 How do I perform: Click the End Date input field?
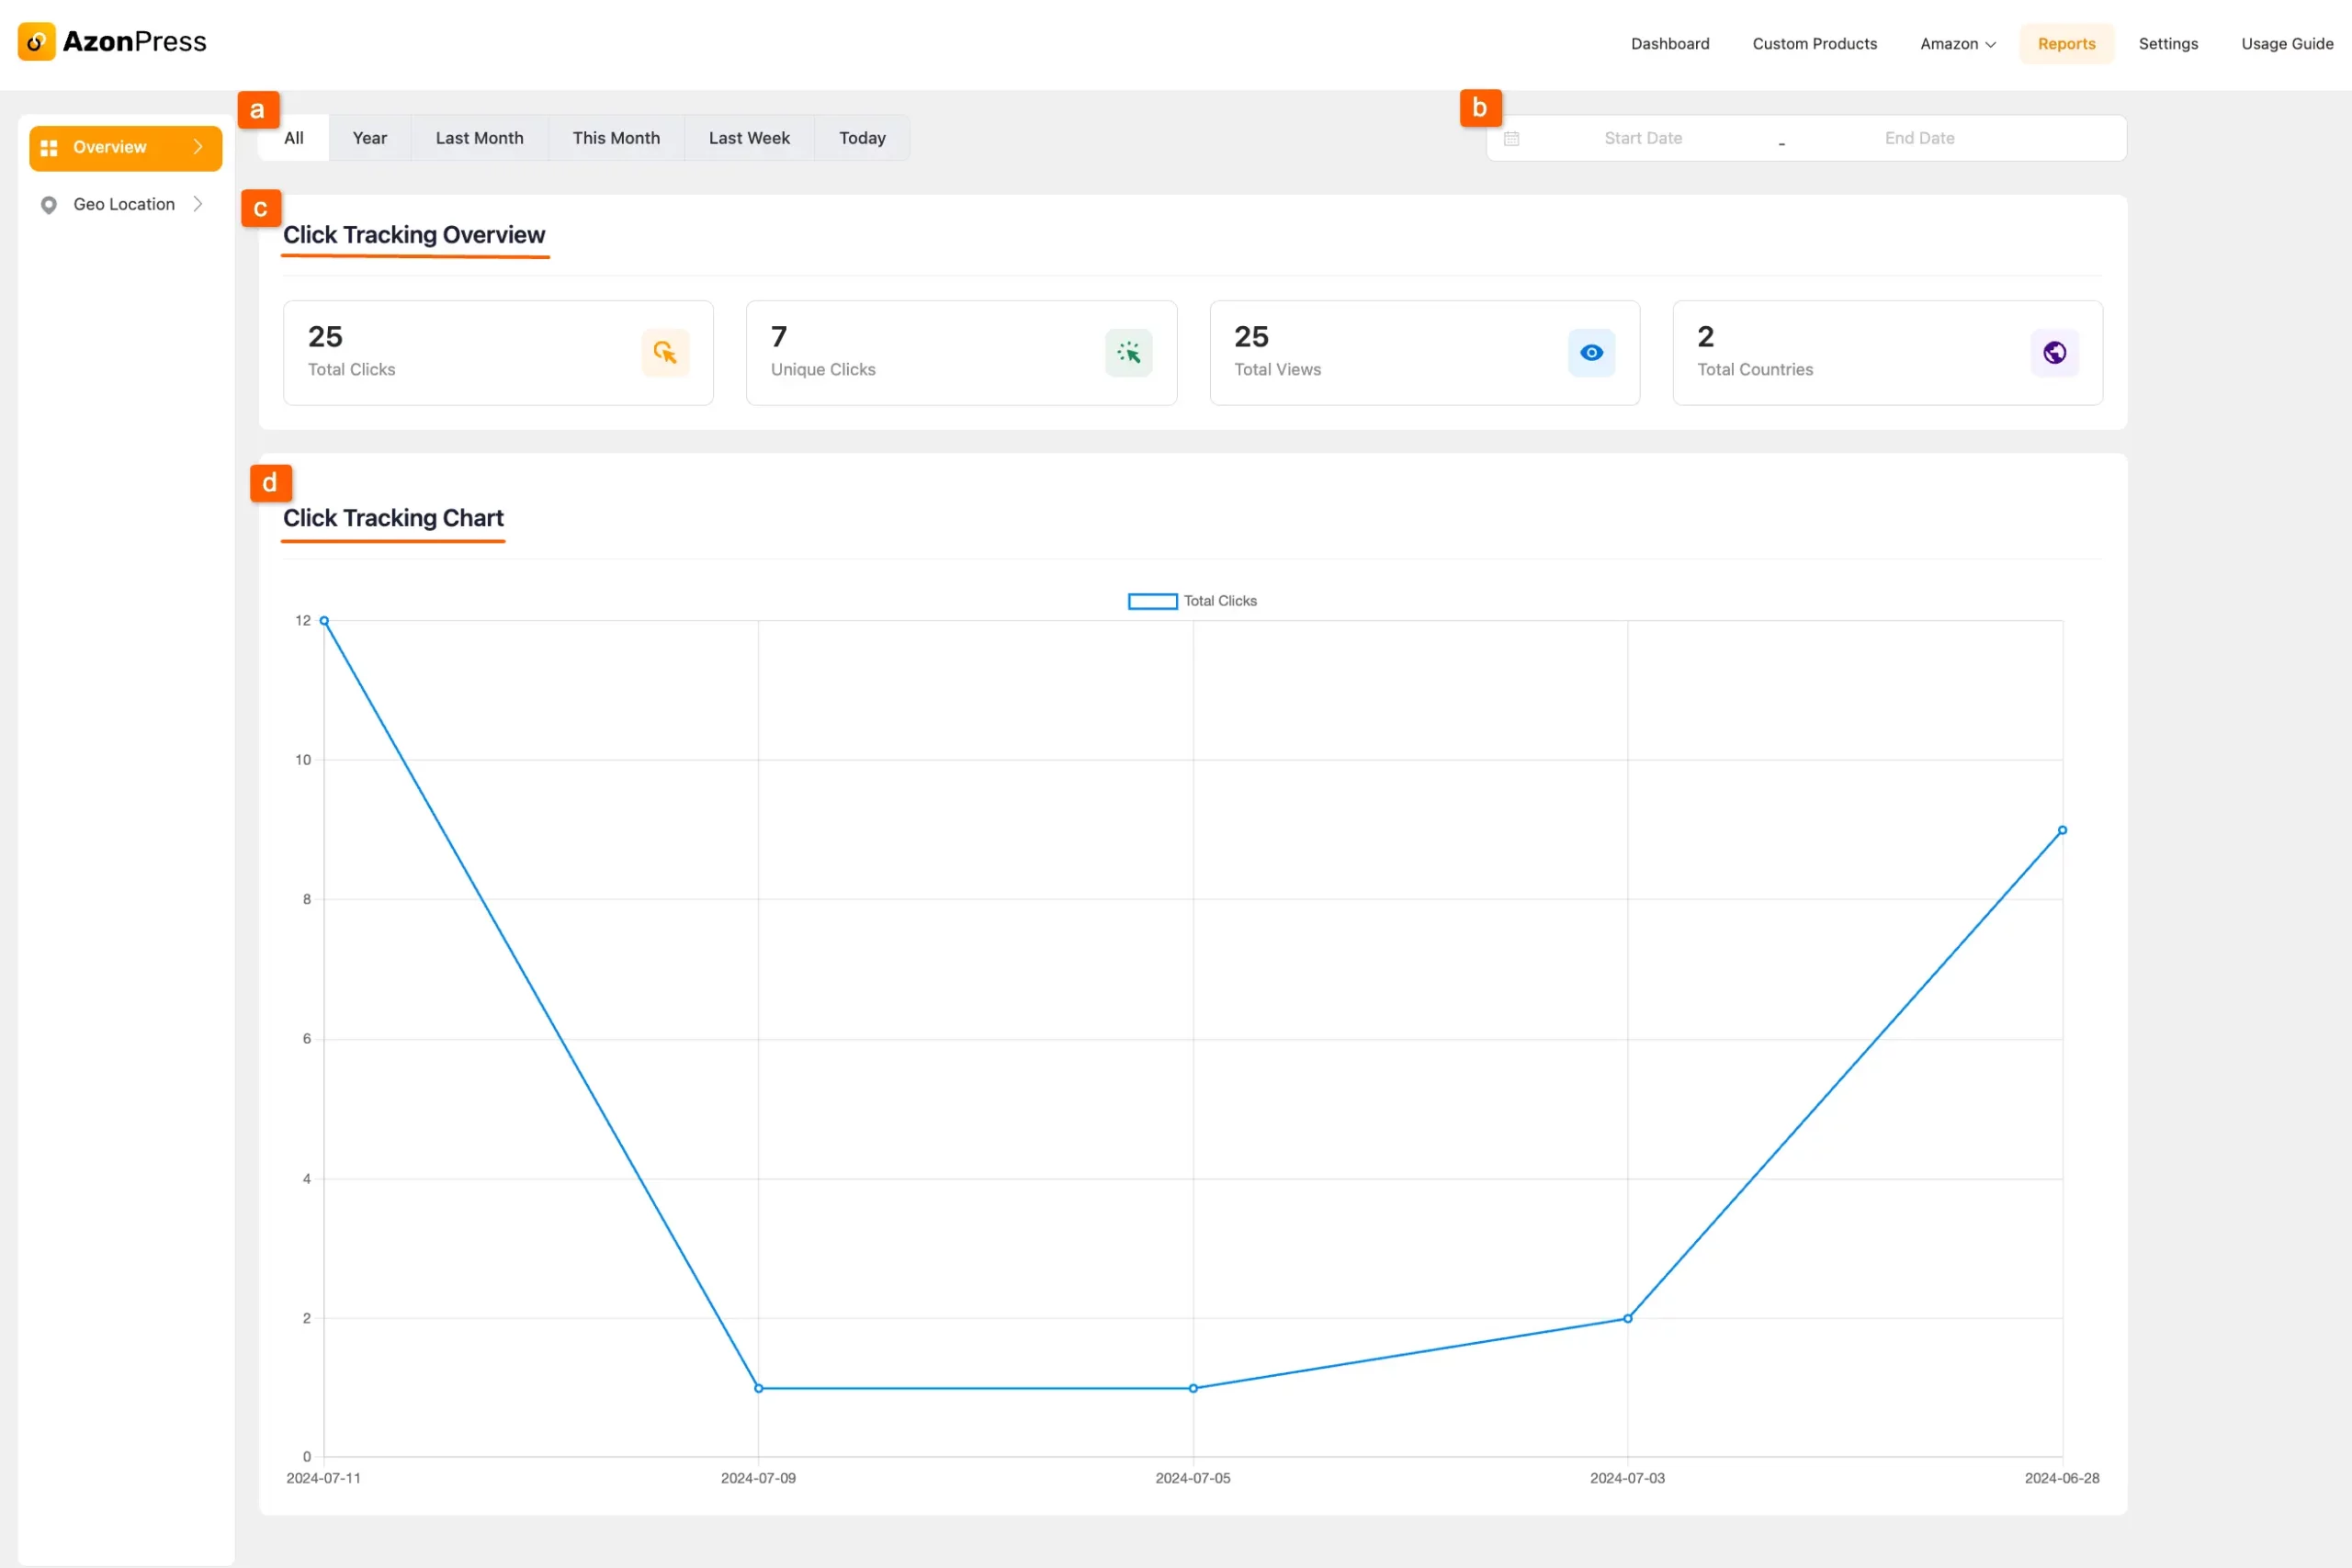tap(1919, 139)
